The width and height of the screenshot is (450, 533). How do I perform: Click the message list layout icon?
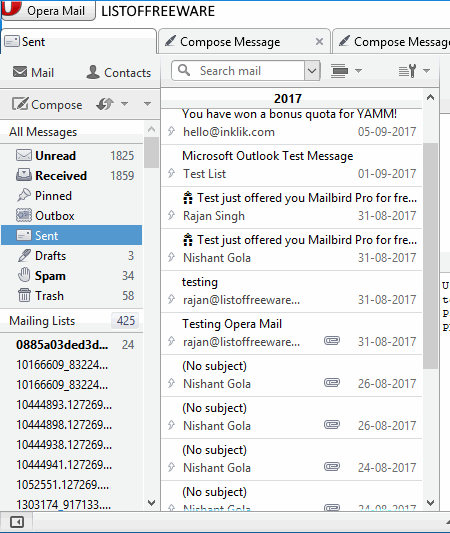(x=339, y=71)
